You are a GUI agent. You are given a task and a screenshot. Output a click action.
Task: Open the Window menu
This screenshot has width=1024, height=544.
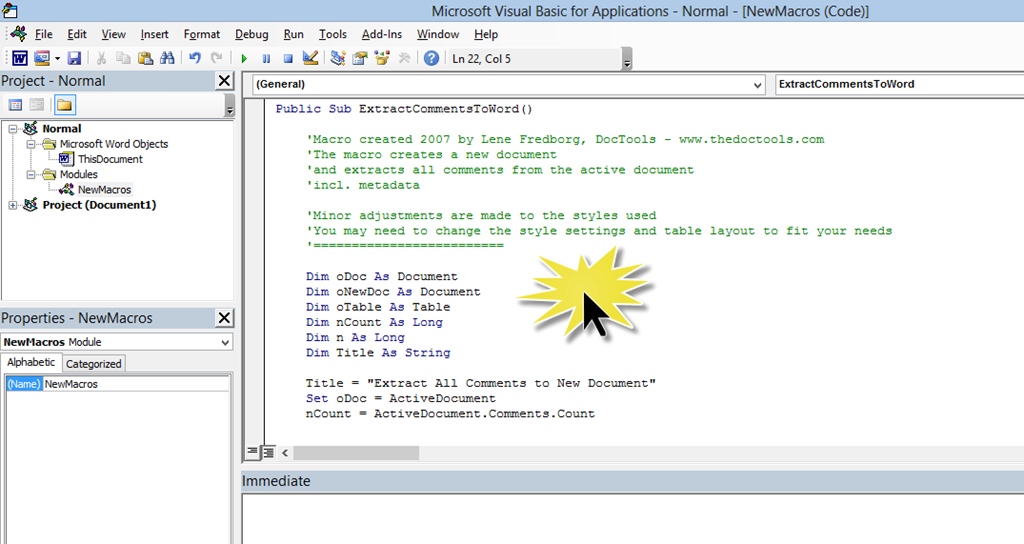click(x=438, y=35)
